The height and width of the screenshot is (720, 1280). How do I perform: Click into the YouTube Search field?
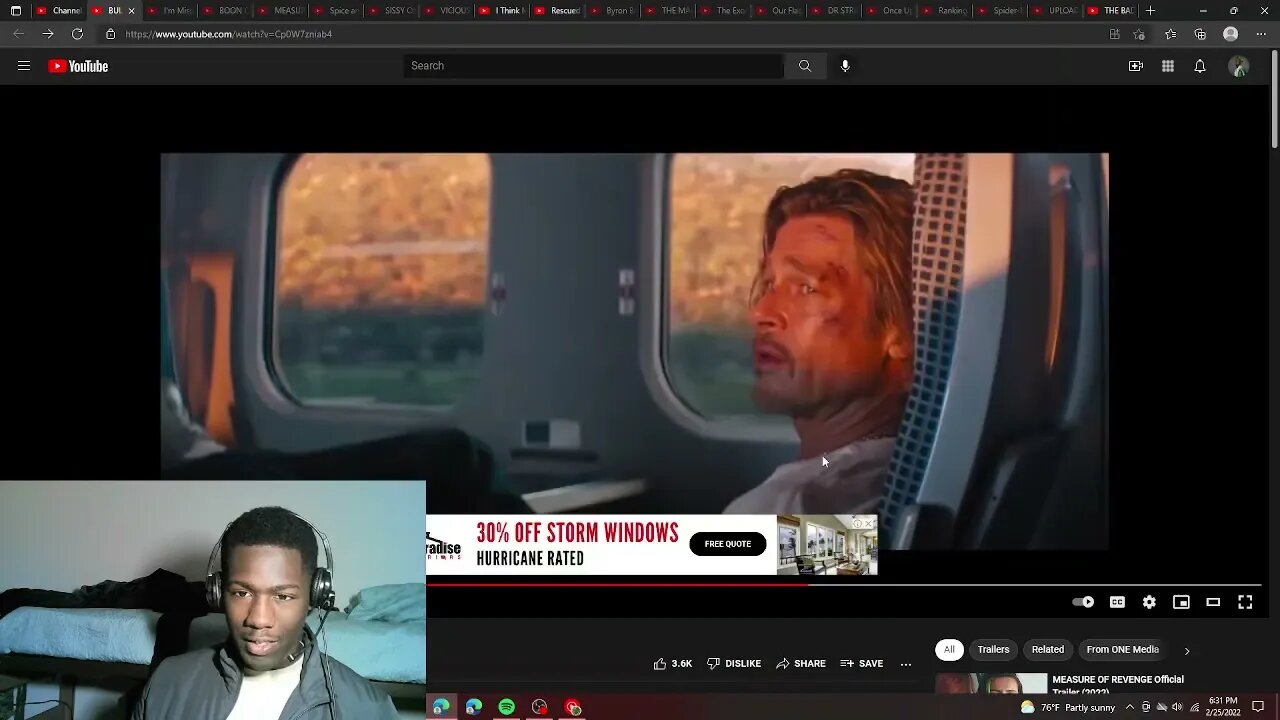(594, 66)
